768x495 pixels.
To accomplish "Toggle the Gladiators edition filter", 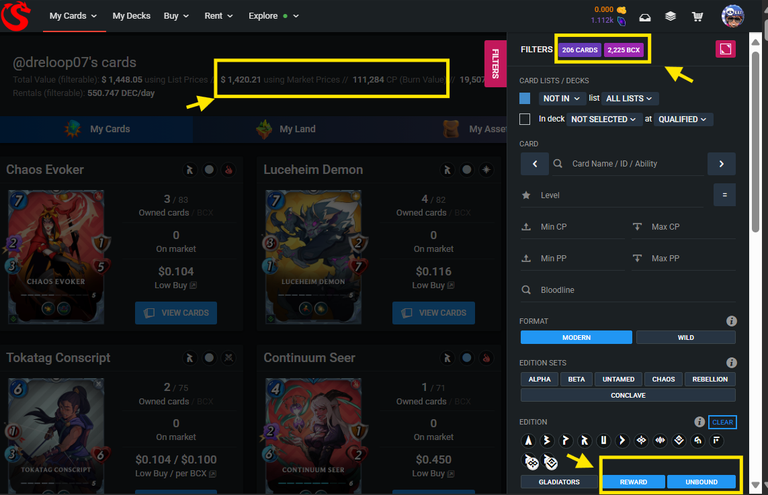I will (559, 482).
